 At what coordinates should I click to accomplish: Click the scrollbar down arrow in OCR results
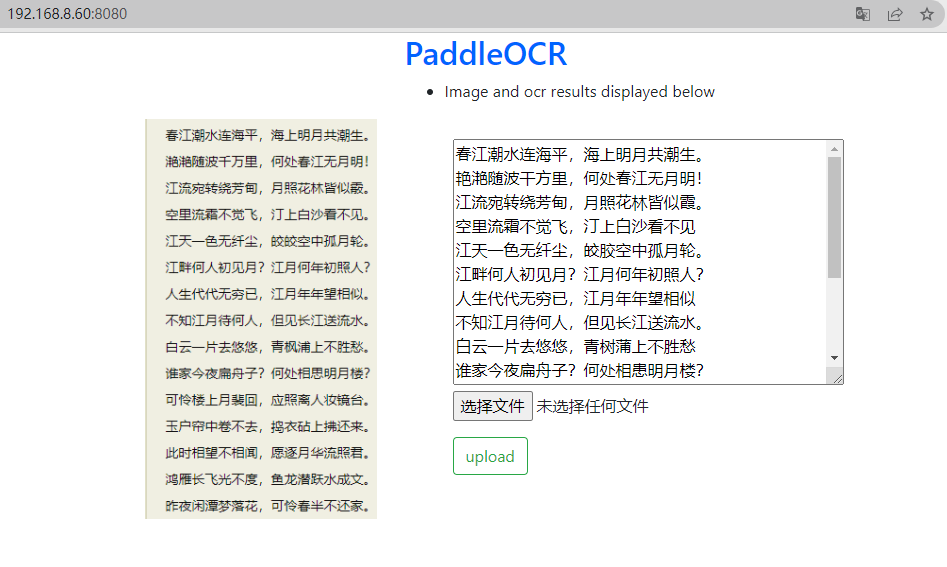pos(834,358)
